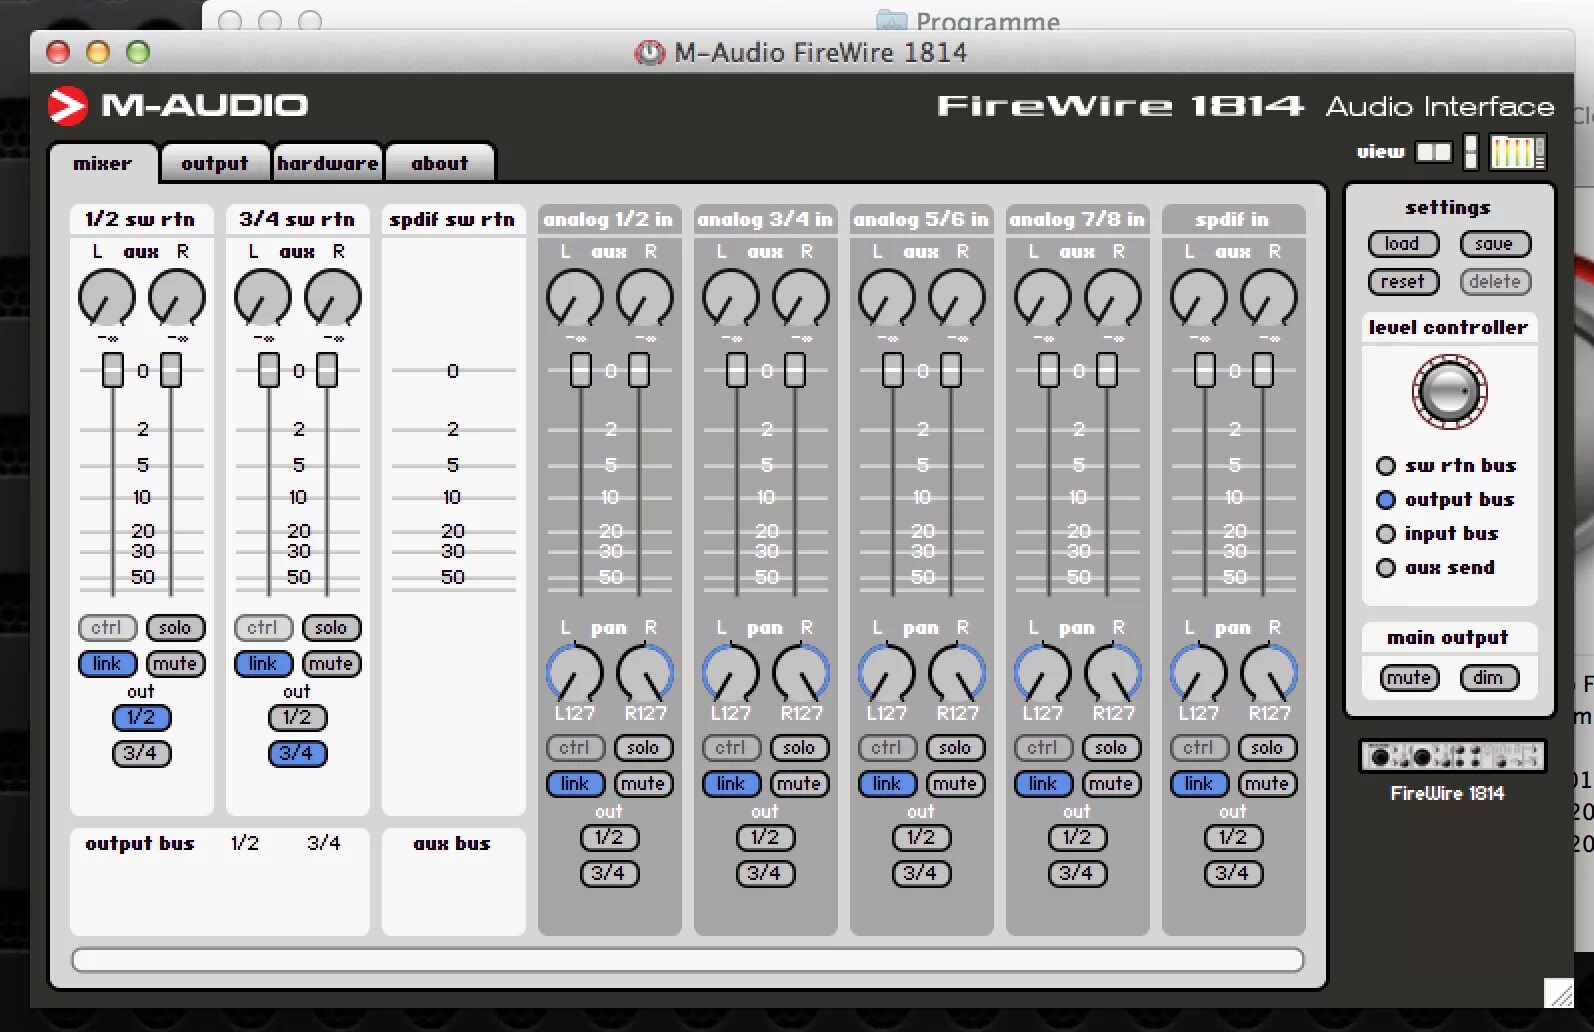Switch view to level meters icon

pos(1517,152)
